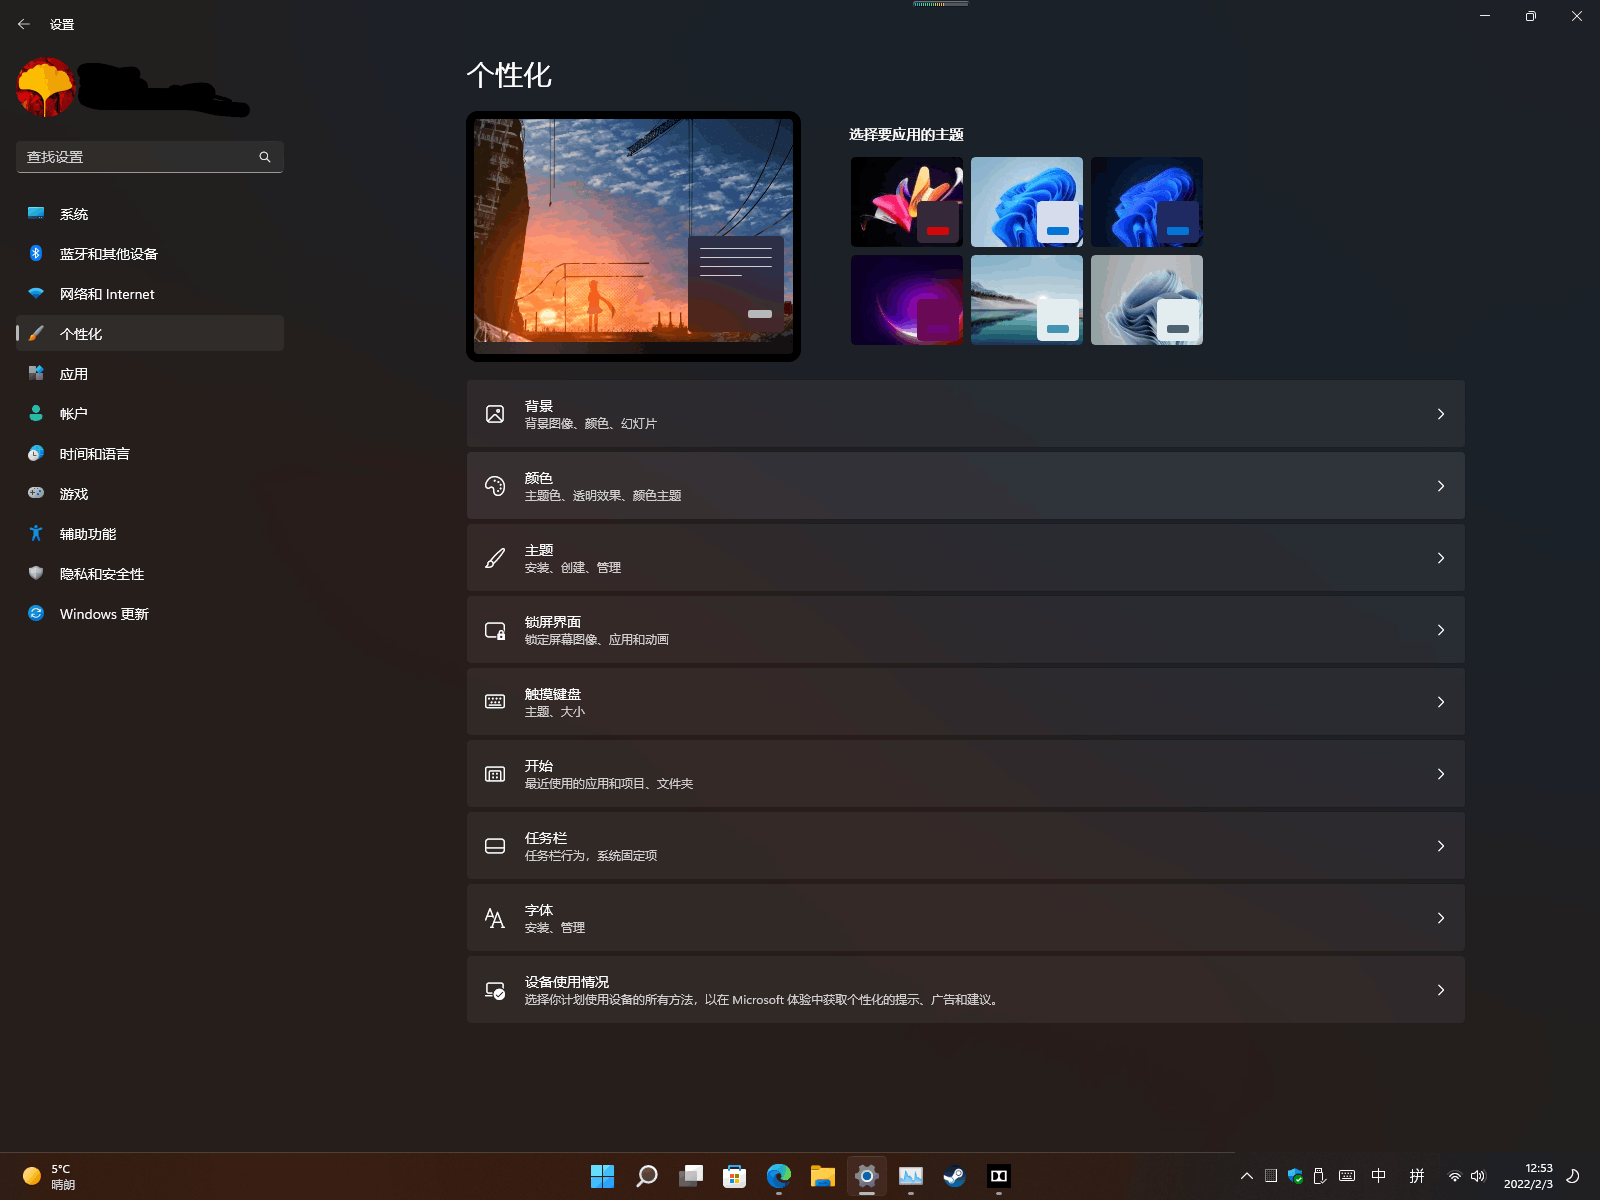Screen dimensions: 1600x1200
Task: Click the Windows Security shield tray icon
Action: click(x=1295, y=1176)
